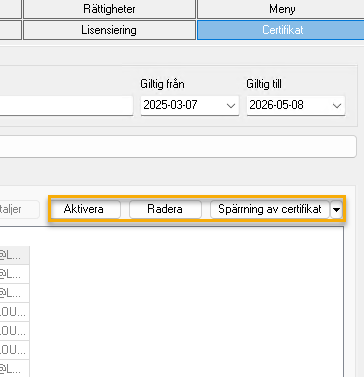Click the date 2025-03-07 value
Viewport: 364px width, 377px height.
point(170,105)
